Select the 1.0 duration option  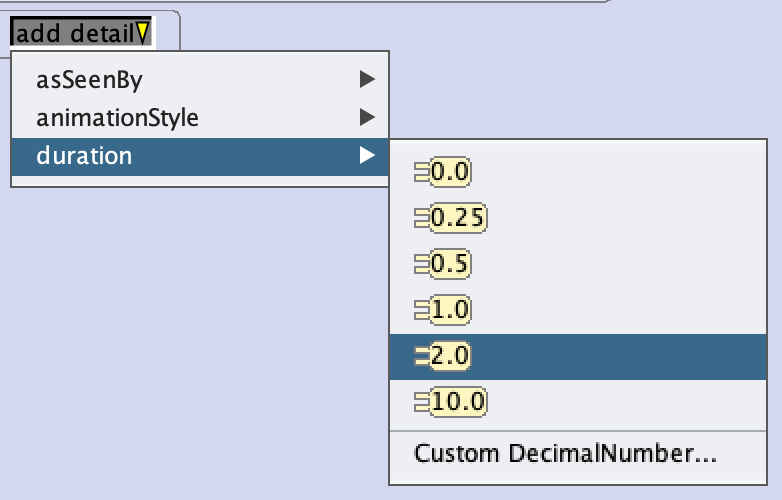point(450,310)
